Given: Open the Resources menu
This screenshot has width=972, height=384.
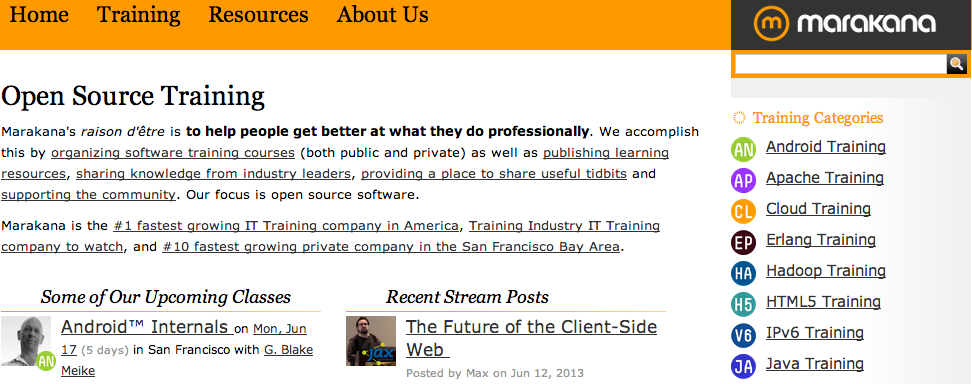Looking at the screenshot, I should point(258,14).
